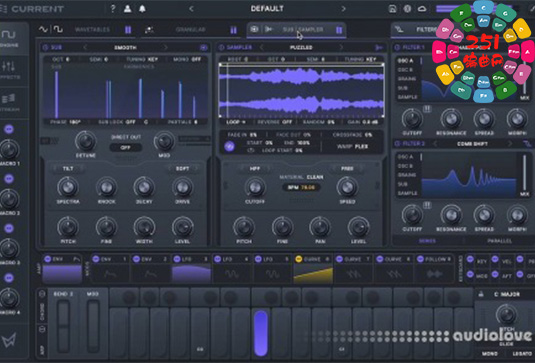Click the KEY keyboard modulation dot
535x363 pixels.
[x=470, y=260]
